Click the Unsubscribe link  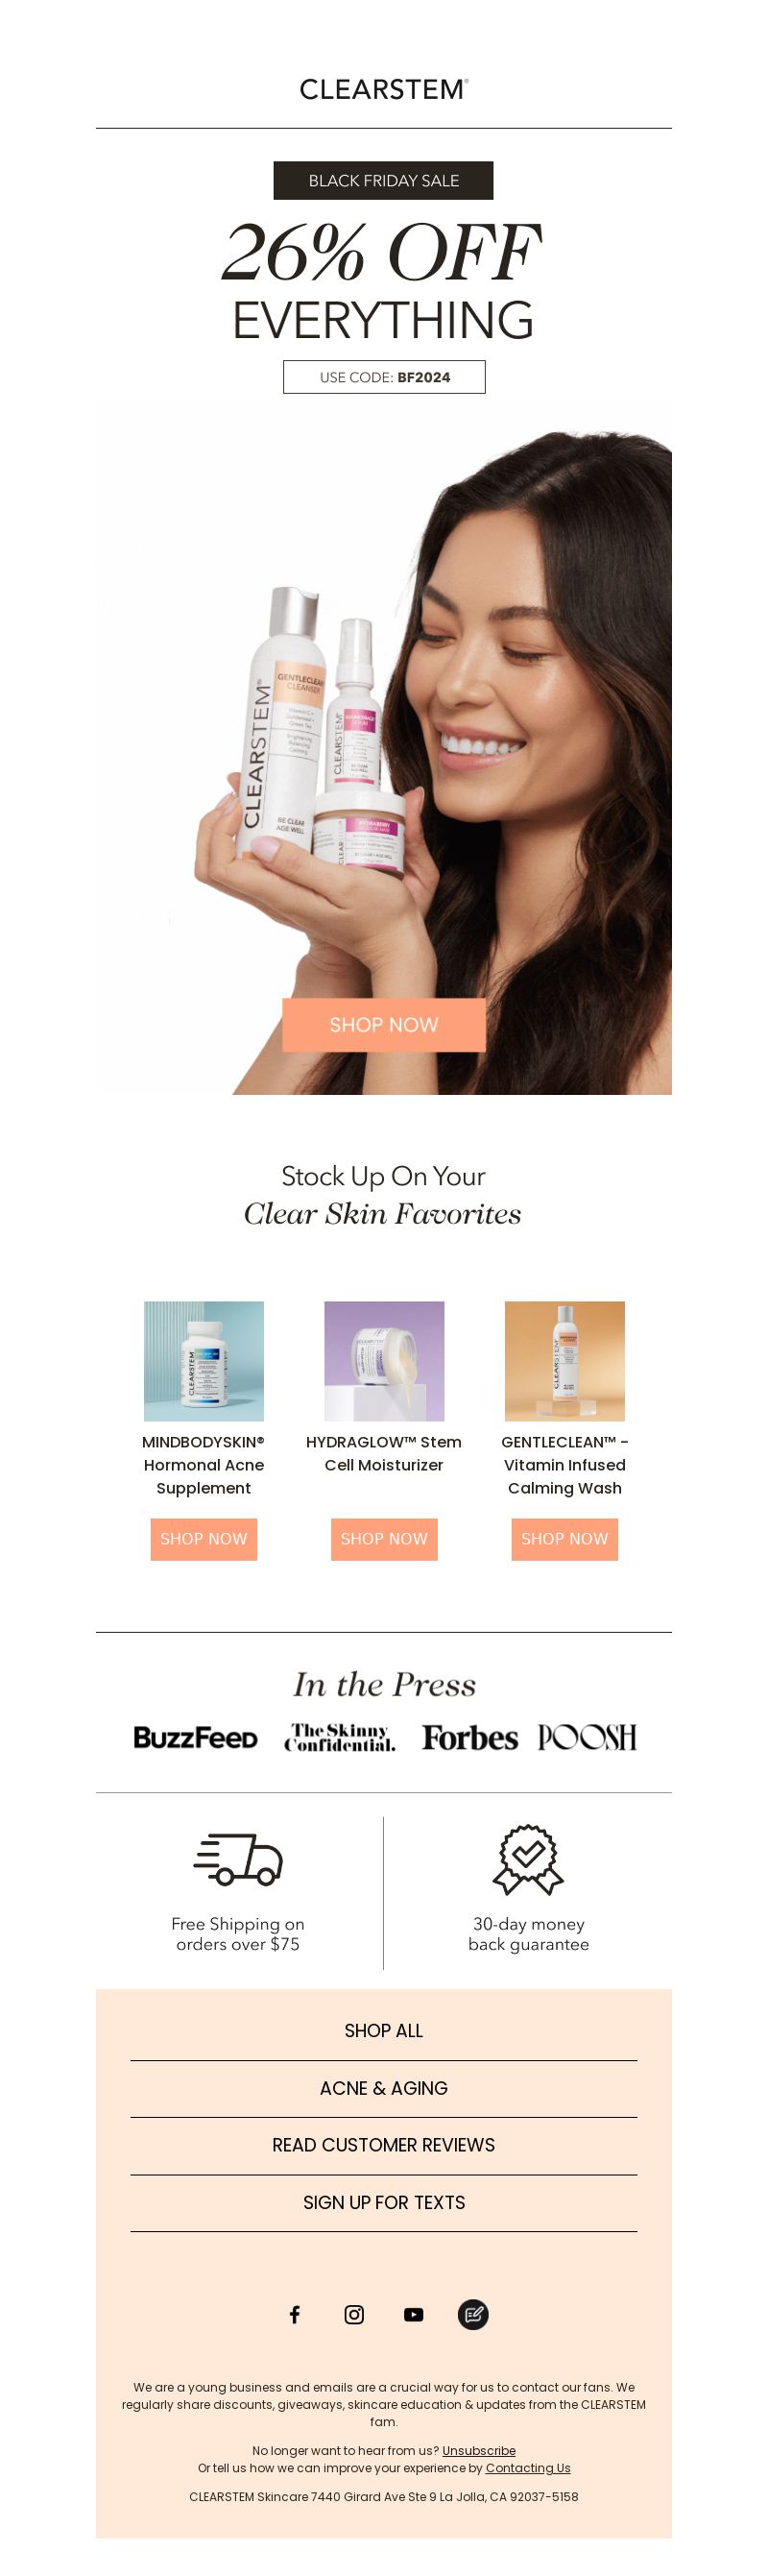(479, 2450)
